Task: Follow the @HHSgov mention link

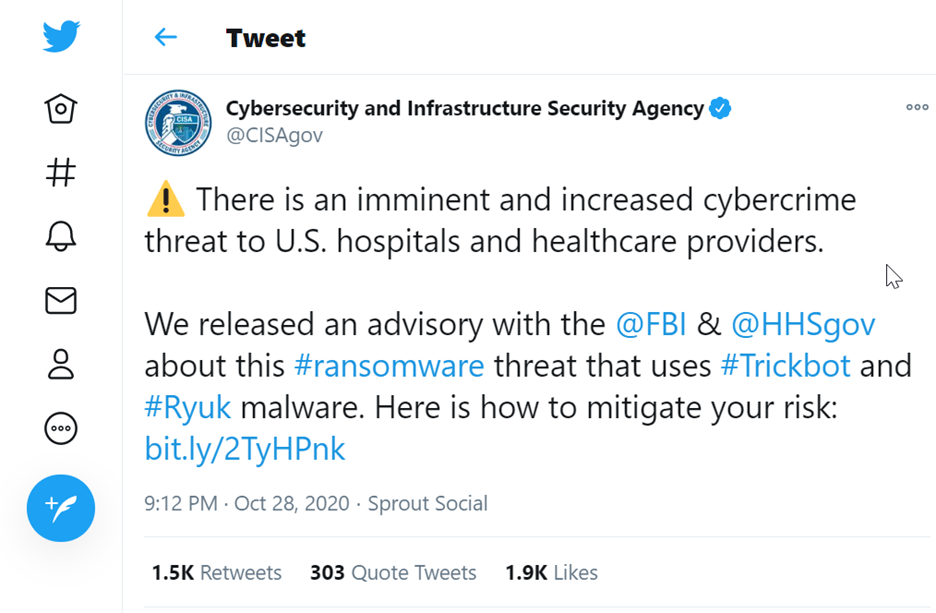Action: tap(803, 324)
